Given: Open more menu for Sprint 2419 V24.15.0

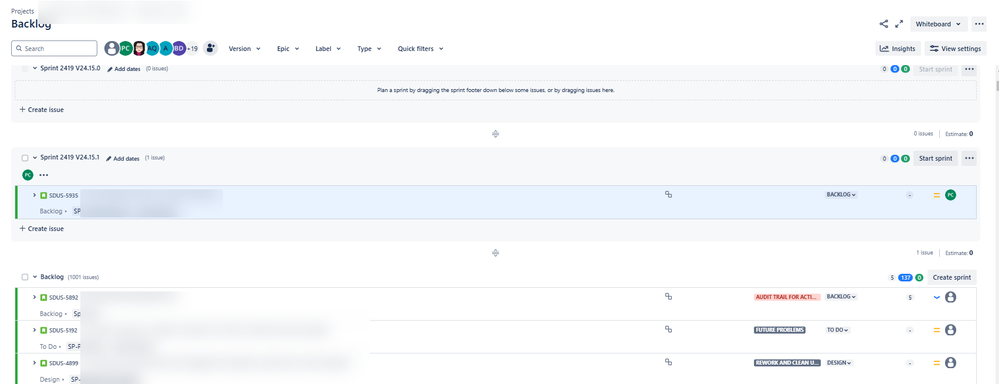Looking at the screenshot, I should pos(969,69).
